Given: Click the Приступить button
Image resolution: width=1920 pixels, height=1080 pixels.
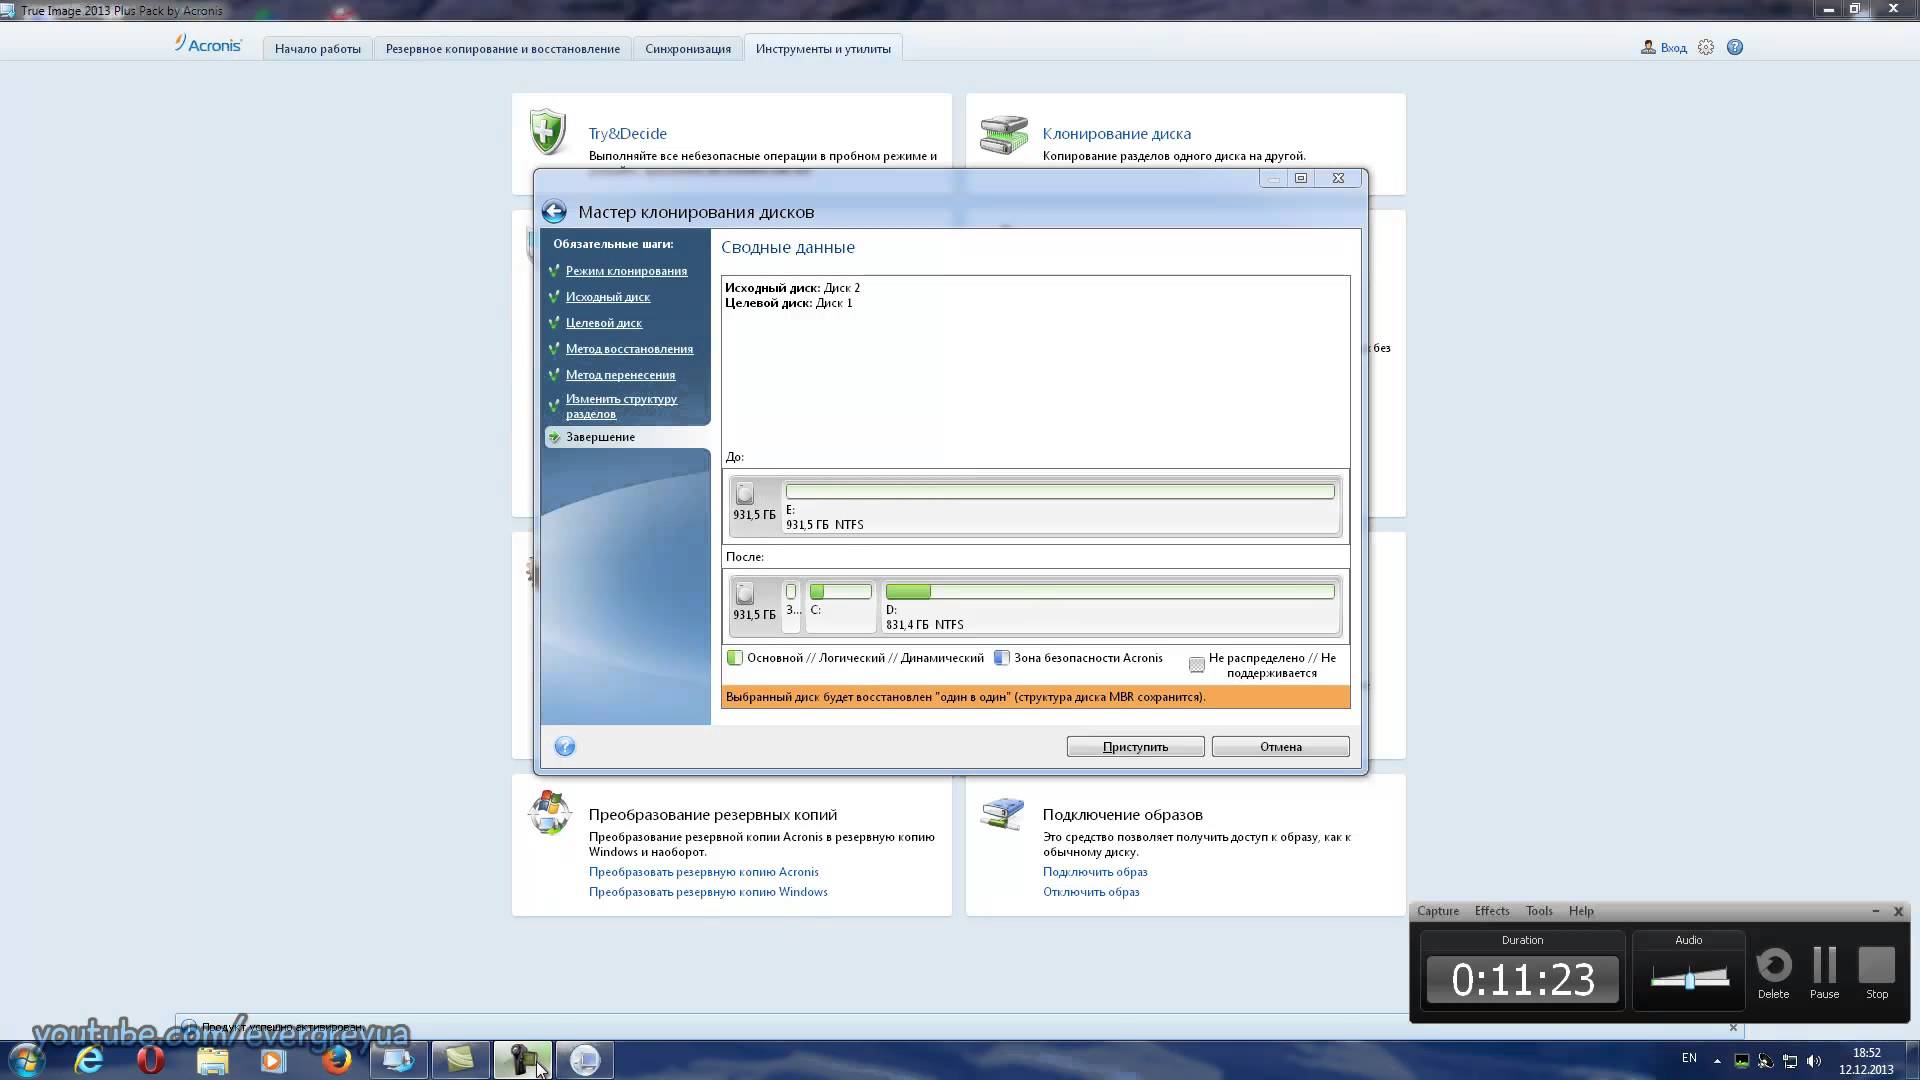Looking at the screenshot, I should click(1135, 747).
